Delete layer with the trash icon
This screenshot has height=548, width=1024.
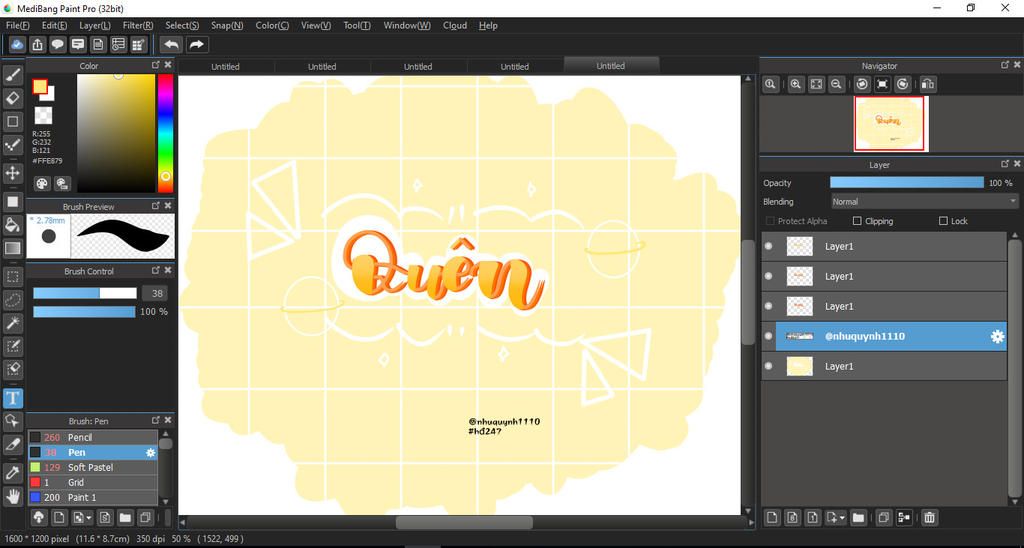point(929,518)
